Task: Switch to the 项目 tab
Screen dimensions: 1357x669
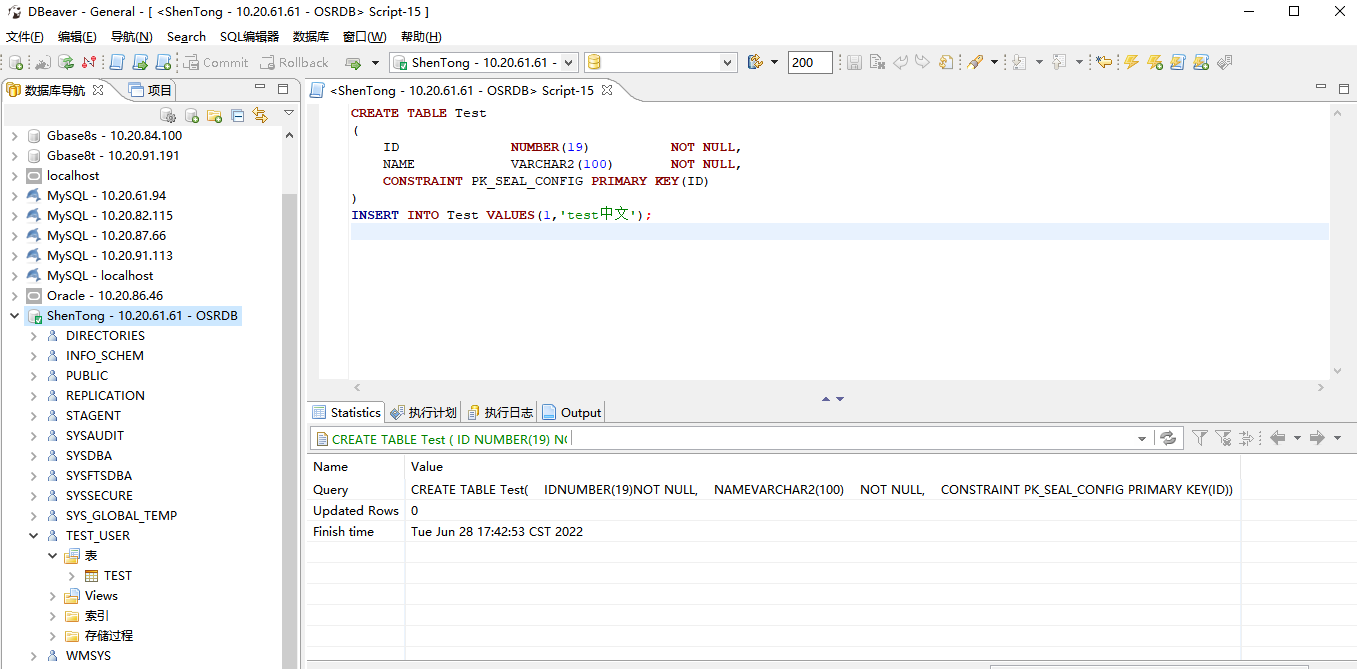Action: click(x=150, y=90)
